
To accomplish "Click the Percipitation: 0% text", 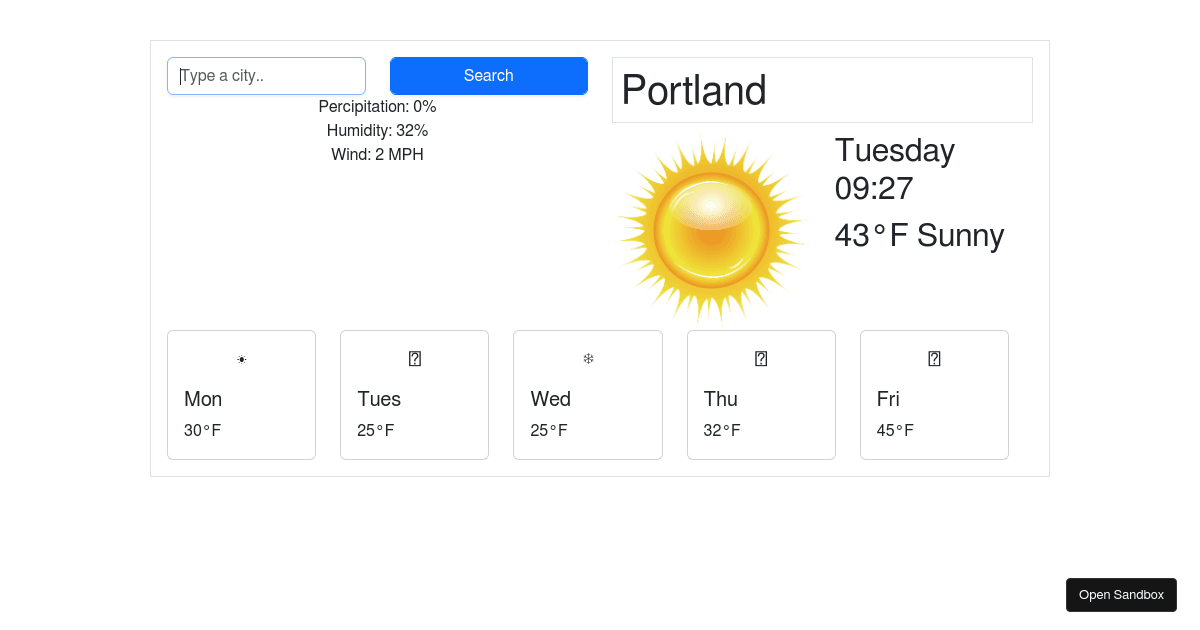I will coord(377,106).
